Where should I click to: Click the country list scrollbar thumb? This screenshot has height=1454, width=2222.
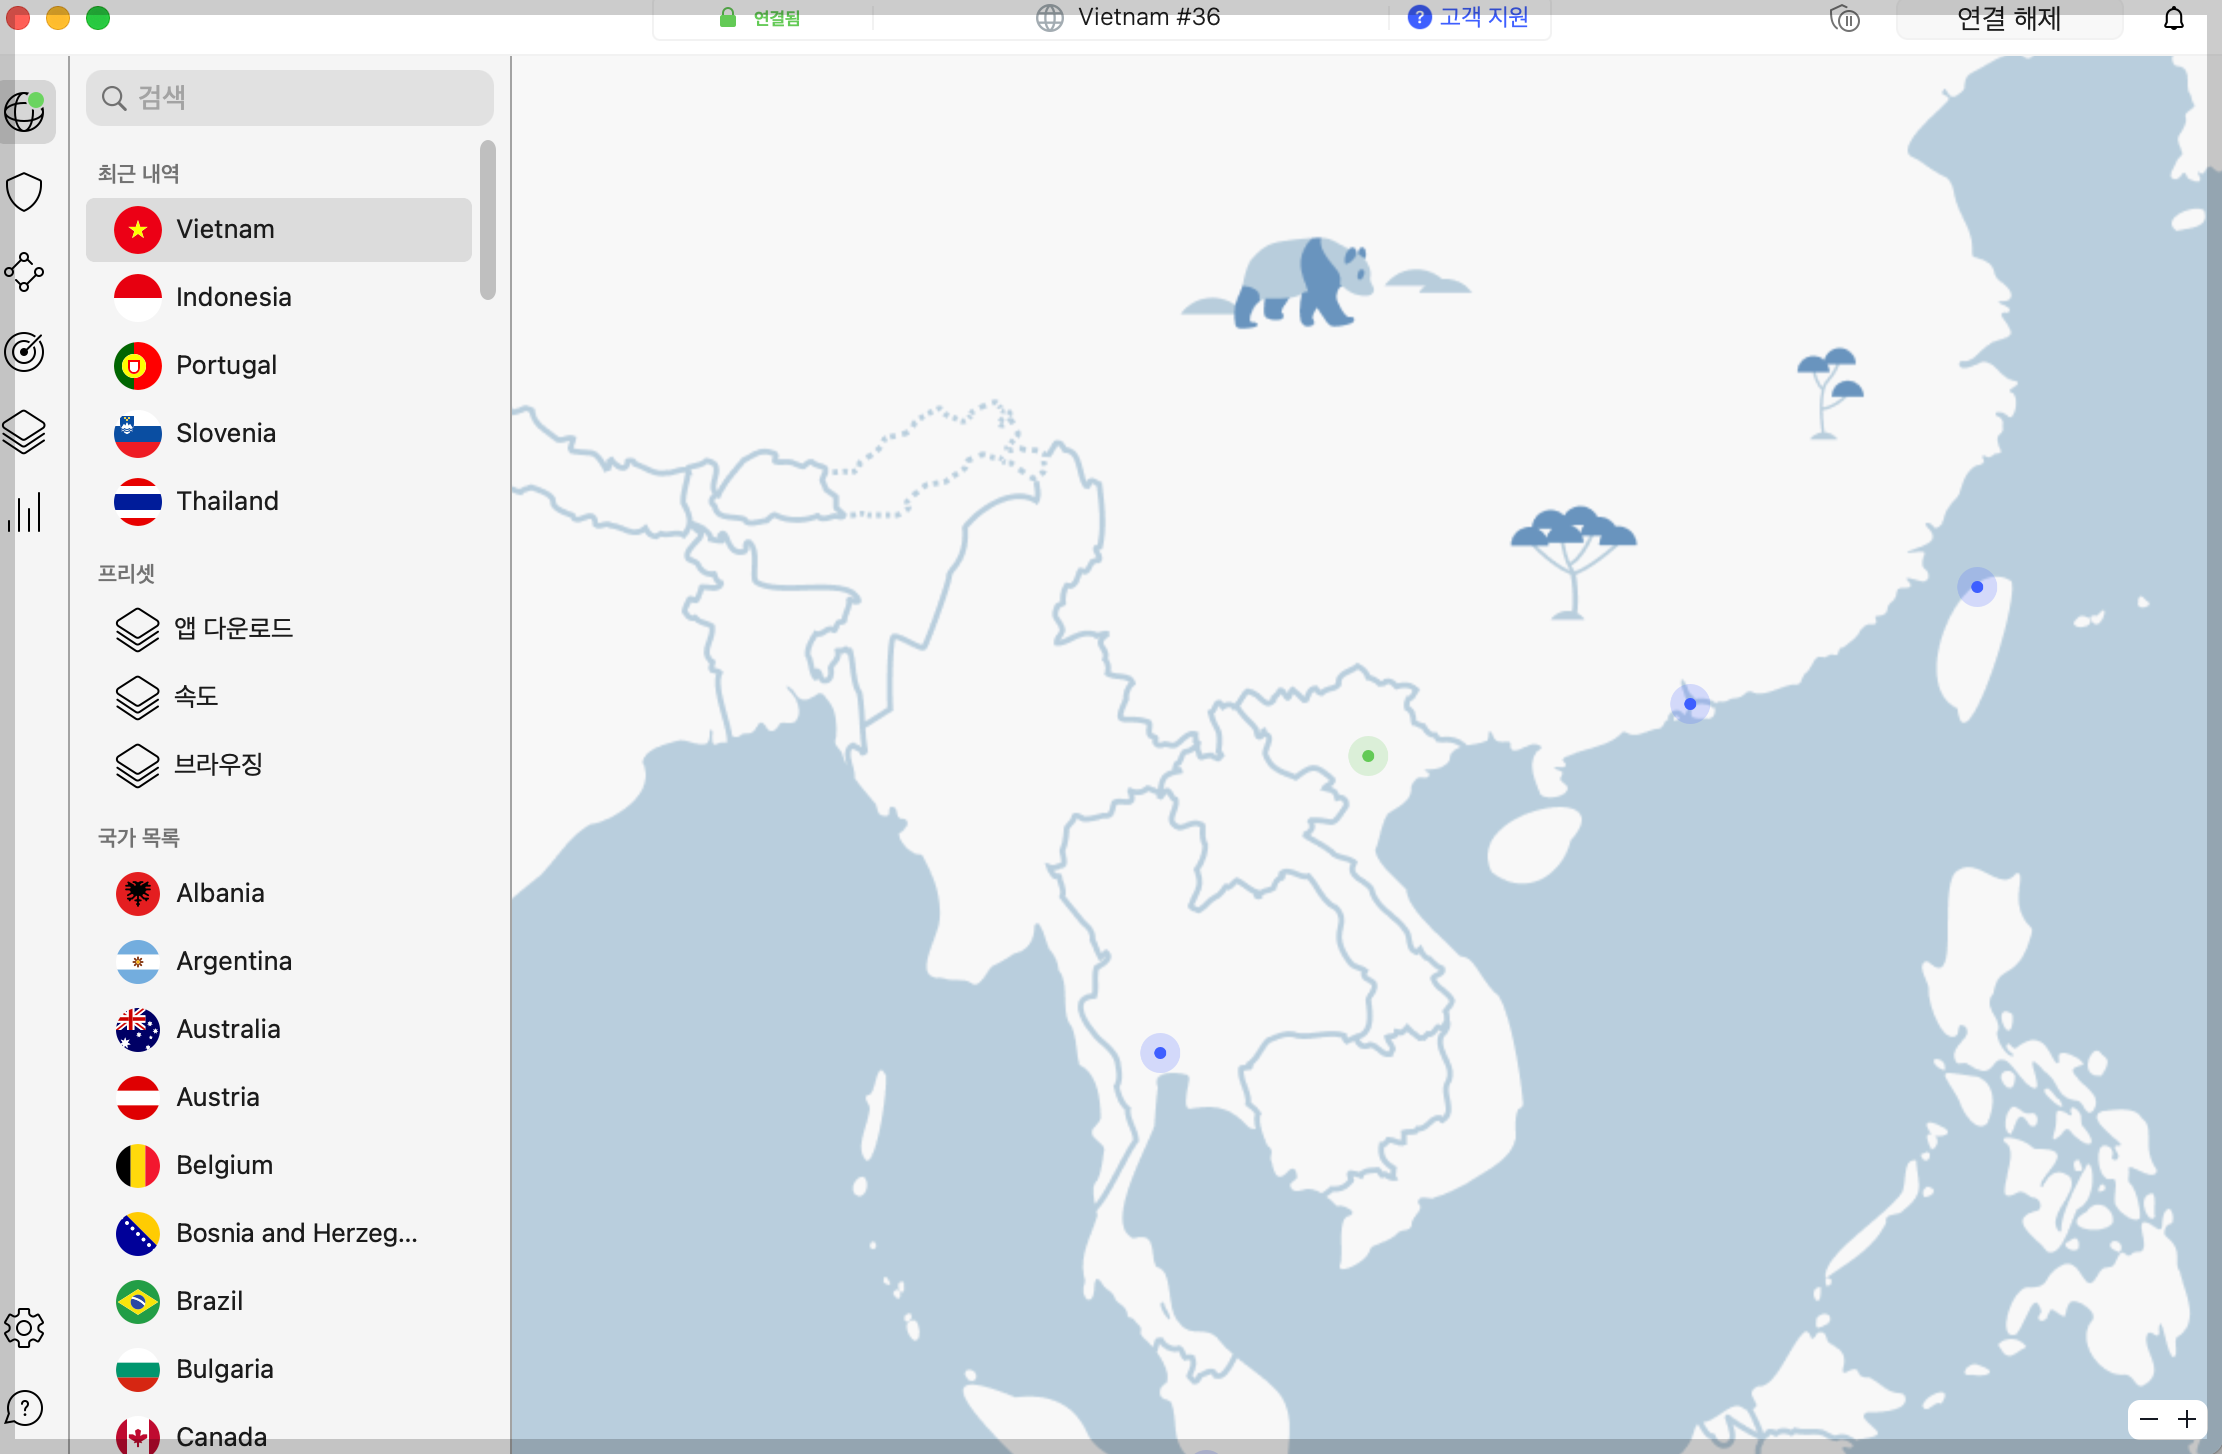tap(488, 220)
